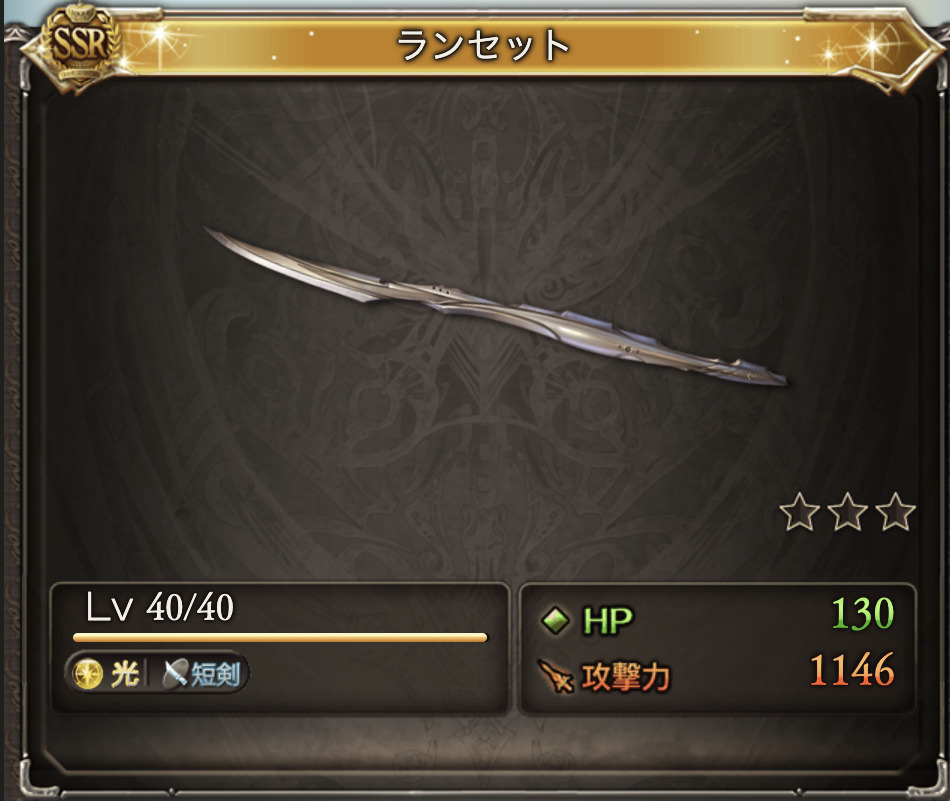The image size is (950, 801).
Task: Click the first uncap star
Action: point(800,512)
